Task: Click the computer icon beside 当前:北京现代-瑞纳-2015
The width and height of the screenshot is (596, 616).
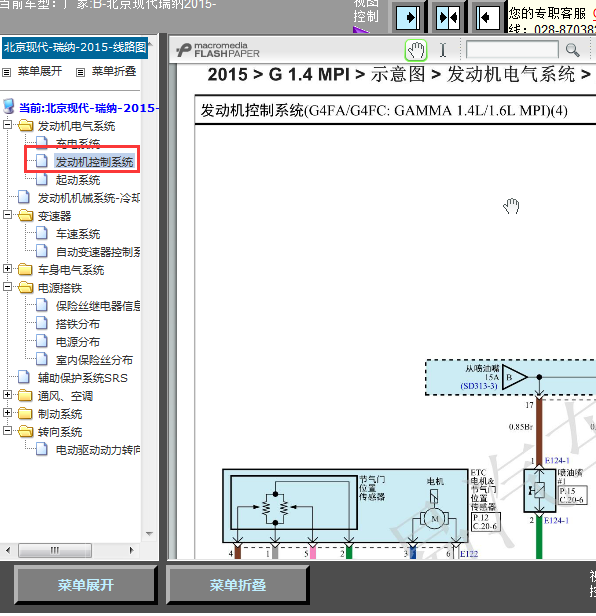Action: point(9,106)
